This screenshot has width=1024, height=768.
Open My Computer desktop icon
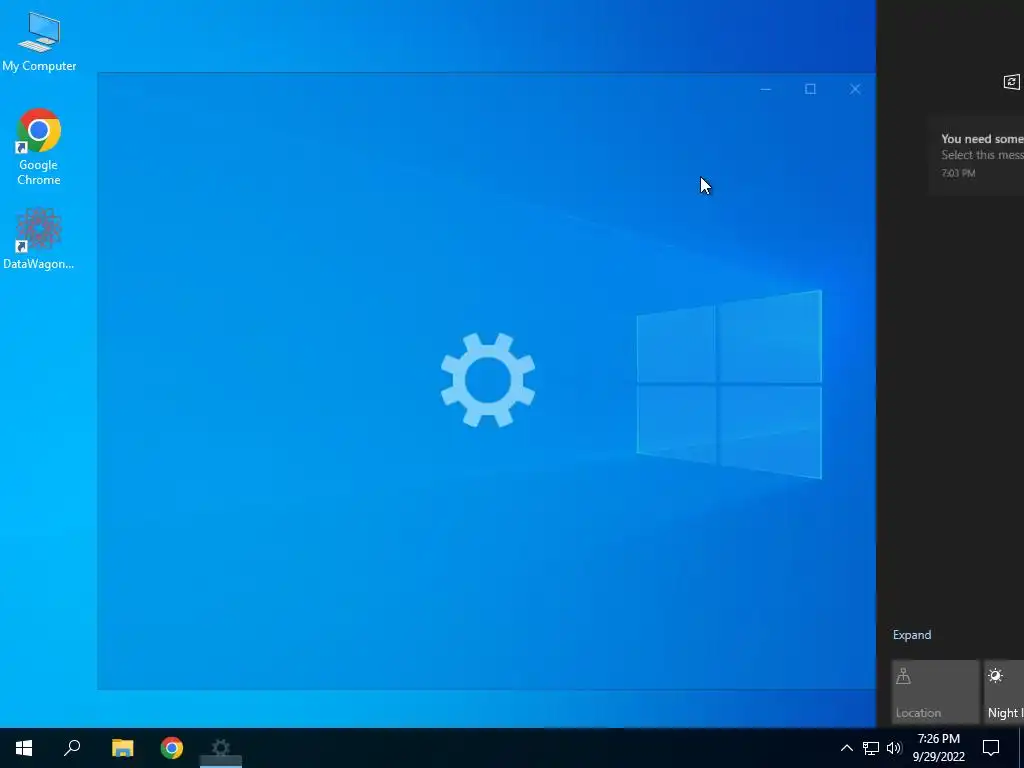[39, 42]
